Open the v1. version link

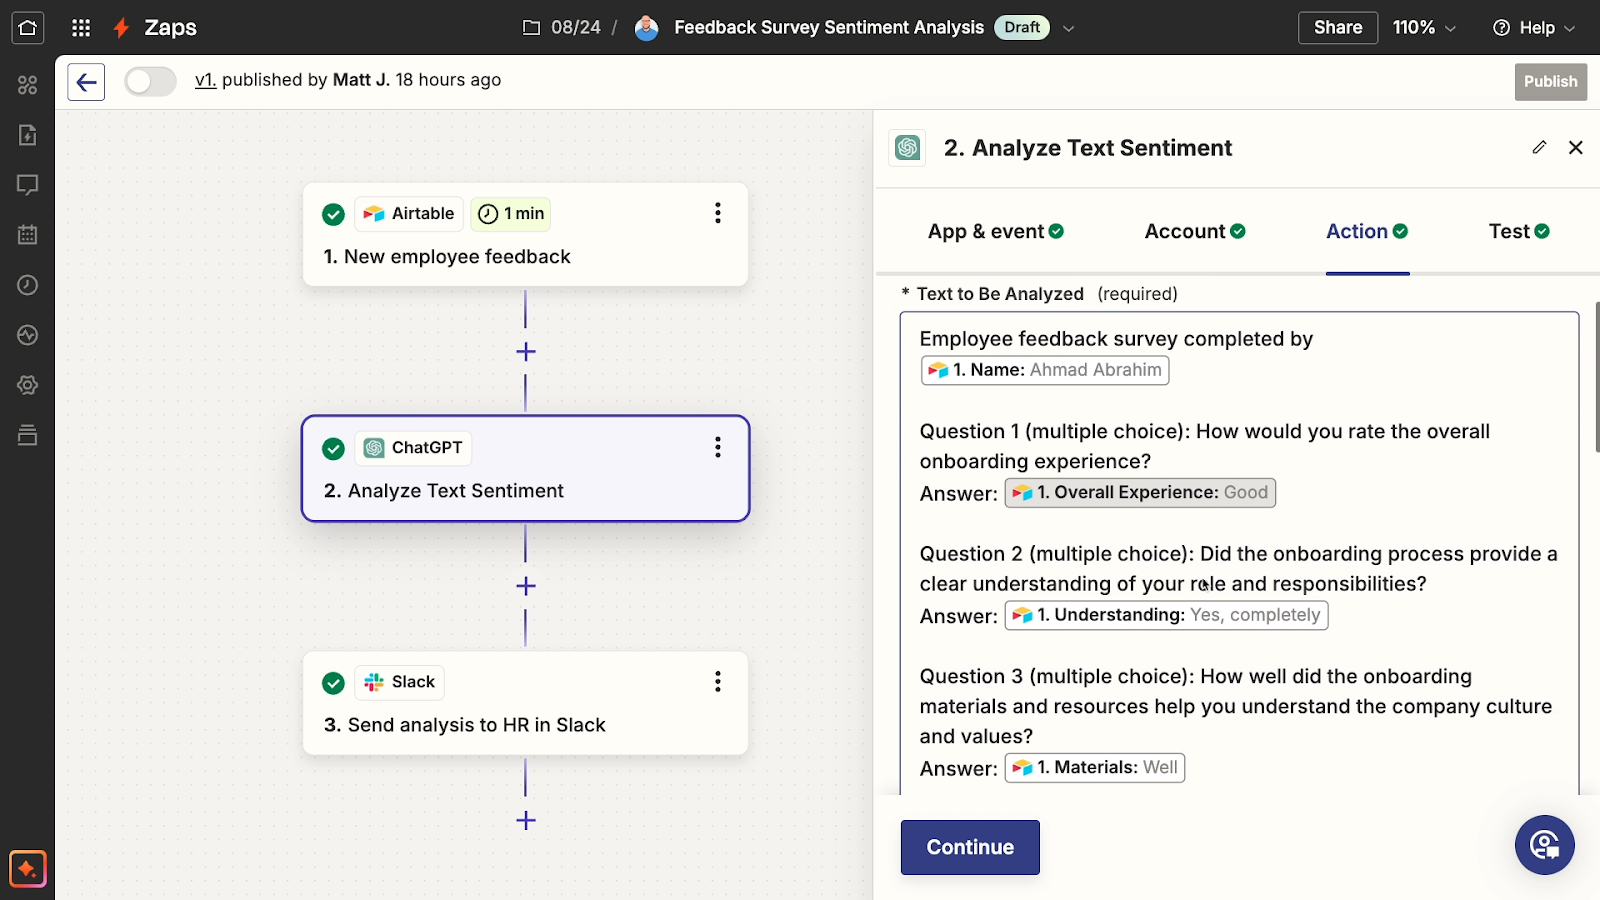[205, 80]
